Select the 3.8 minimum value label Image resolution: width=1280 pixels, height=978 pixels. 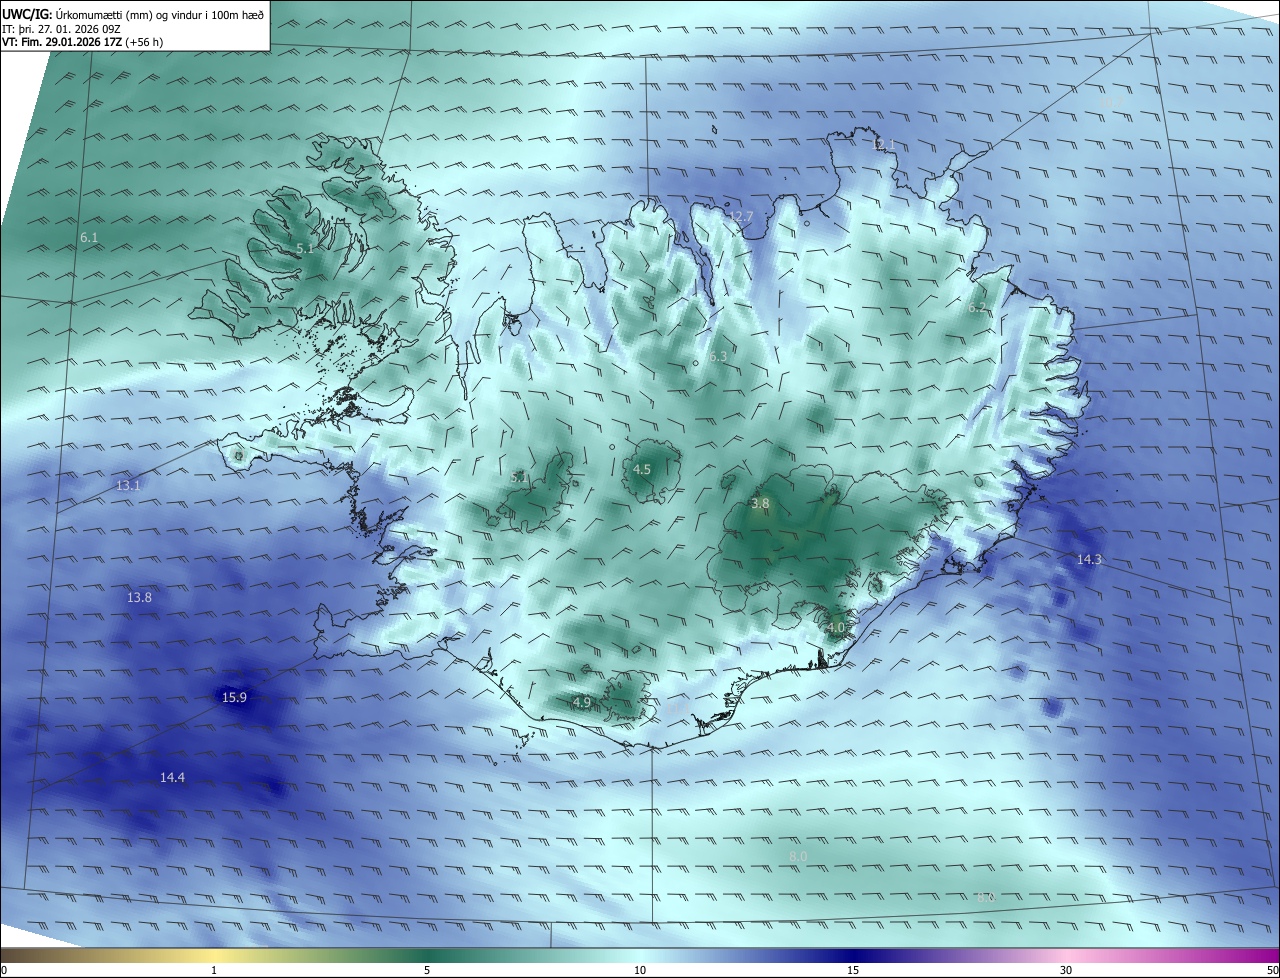[x=760, y=503]
